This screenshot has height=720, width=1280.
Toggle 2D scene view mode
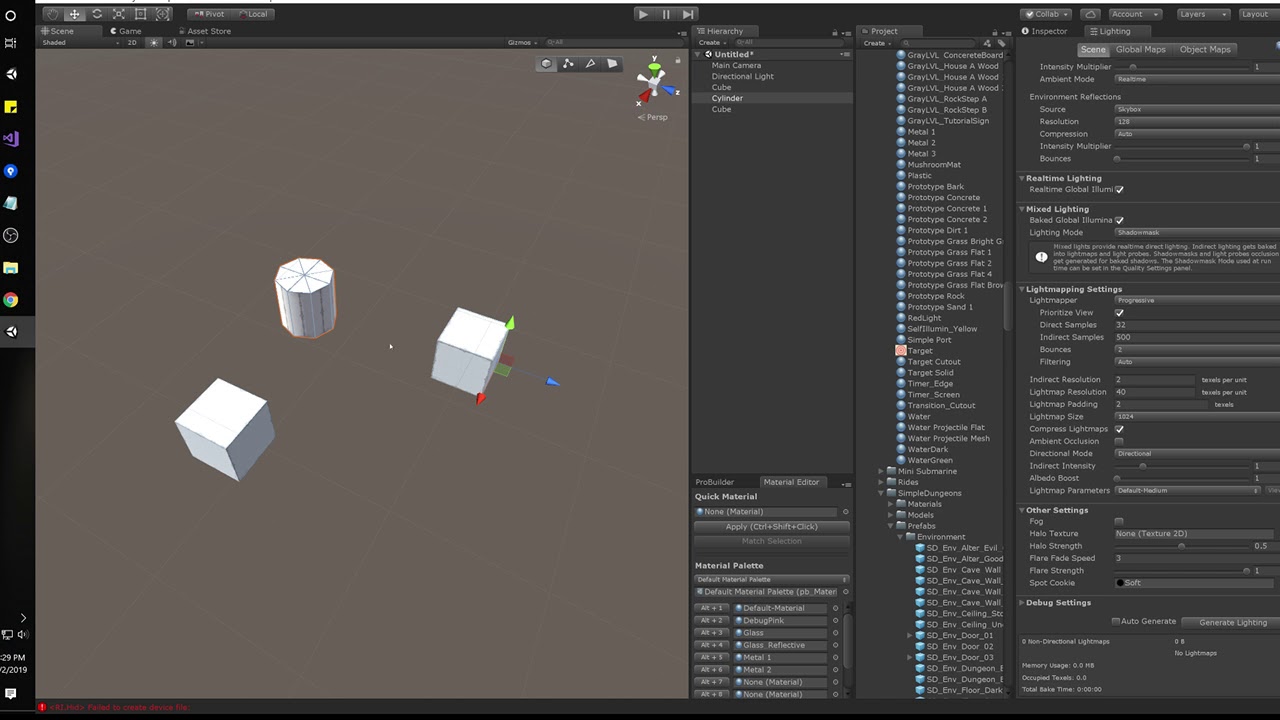132,43
